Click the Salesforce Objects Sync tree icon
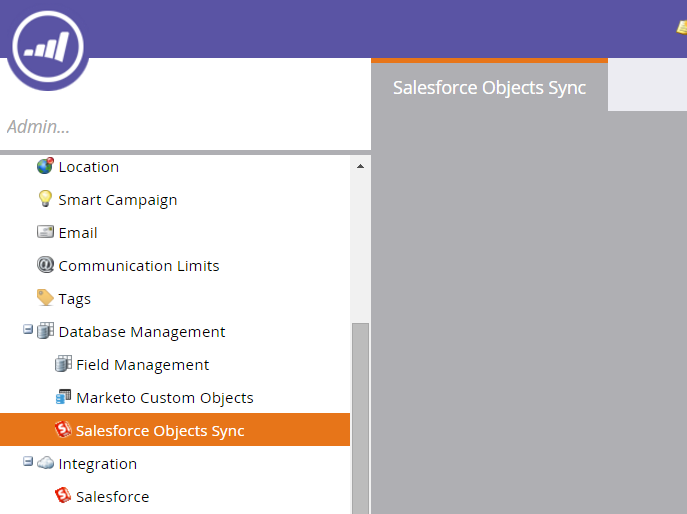Screen dimensions: 687x514 point(63,429)
